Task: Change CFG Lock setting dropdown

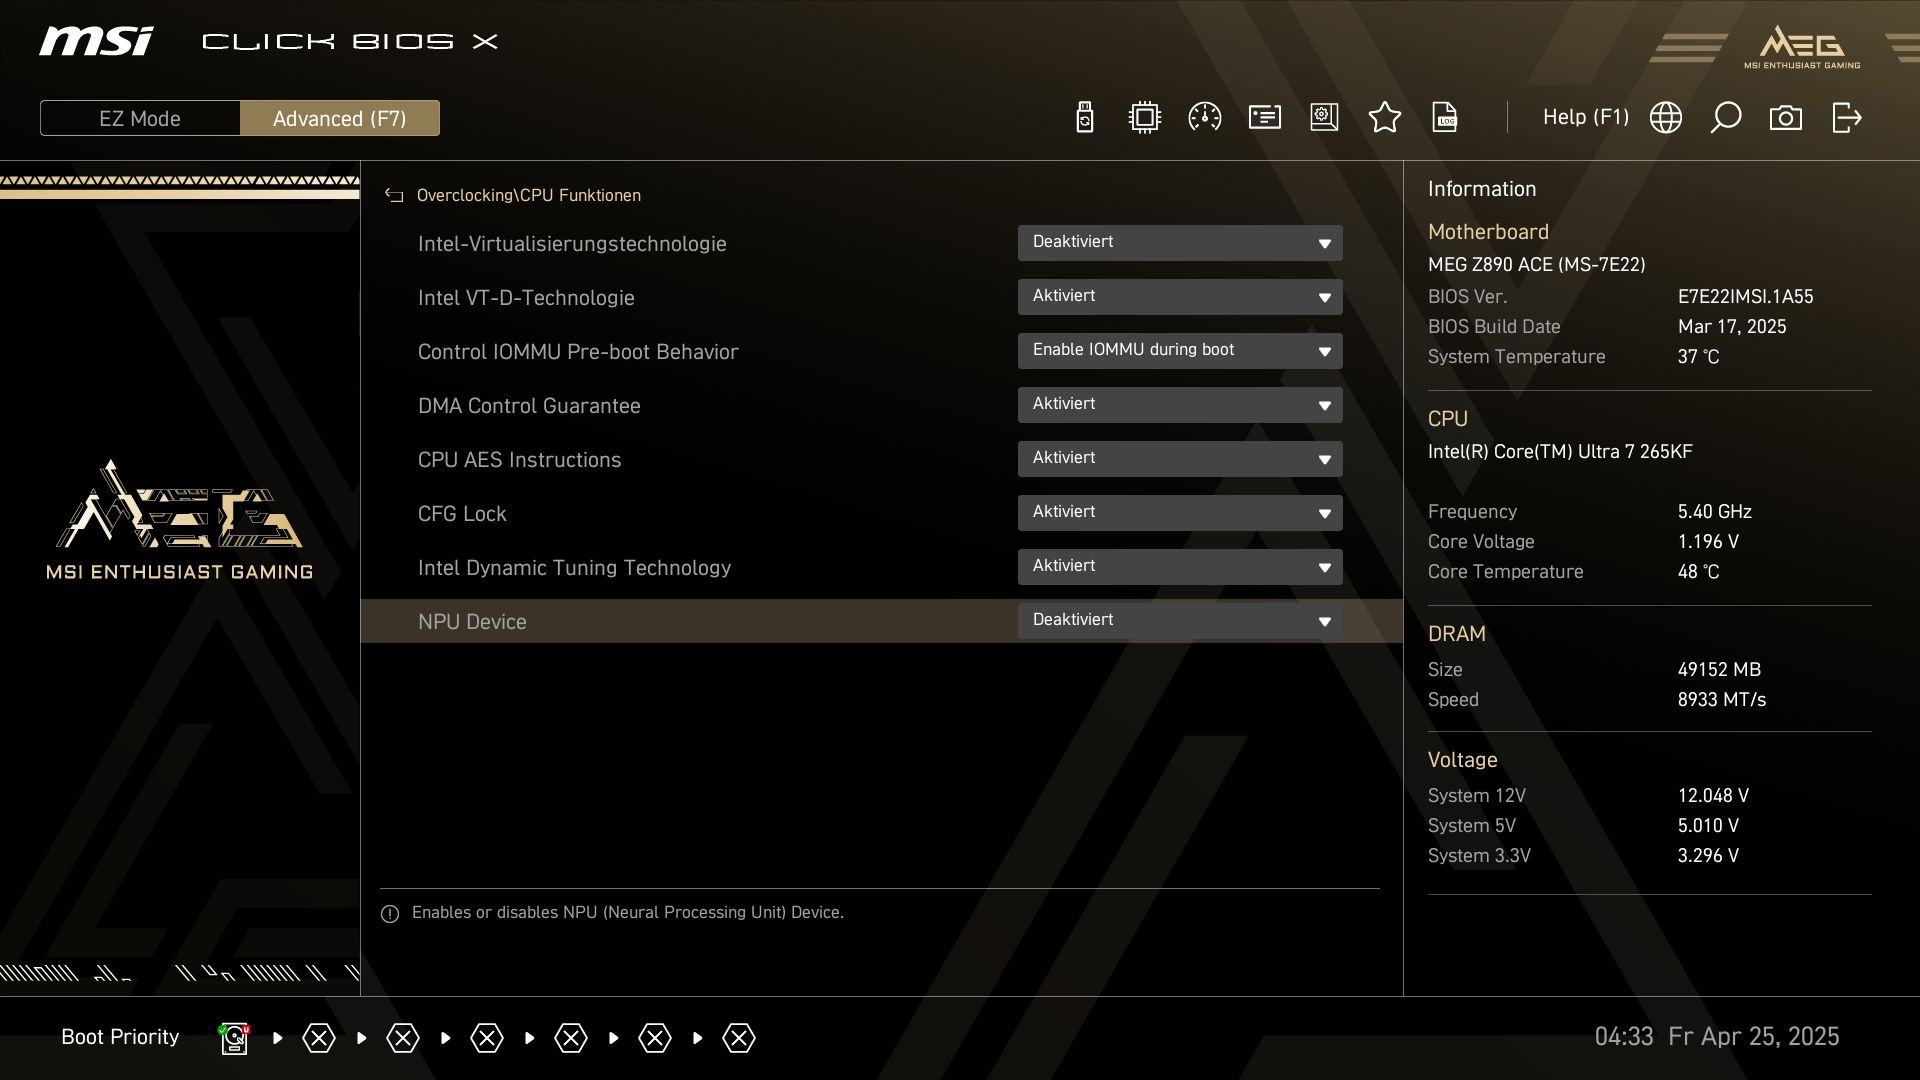Action: pos(1180,513)
